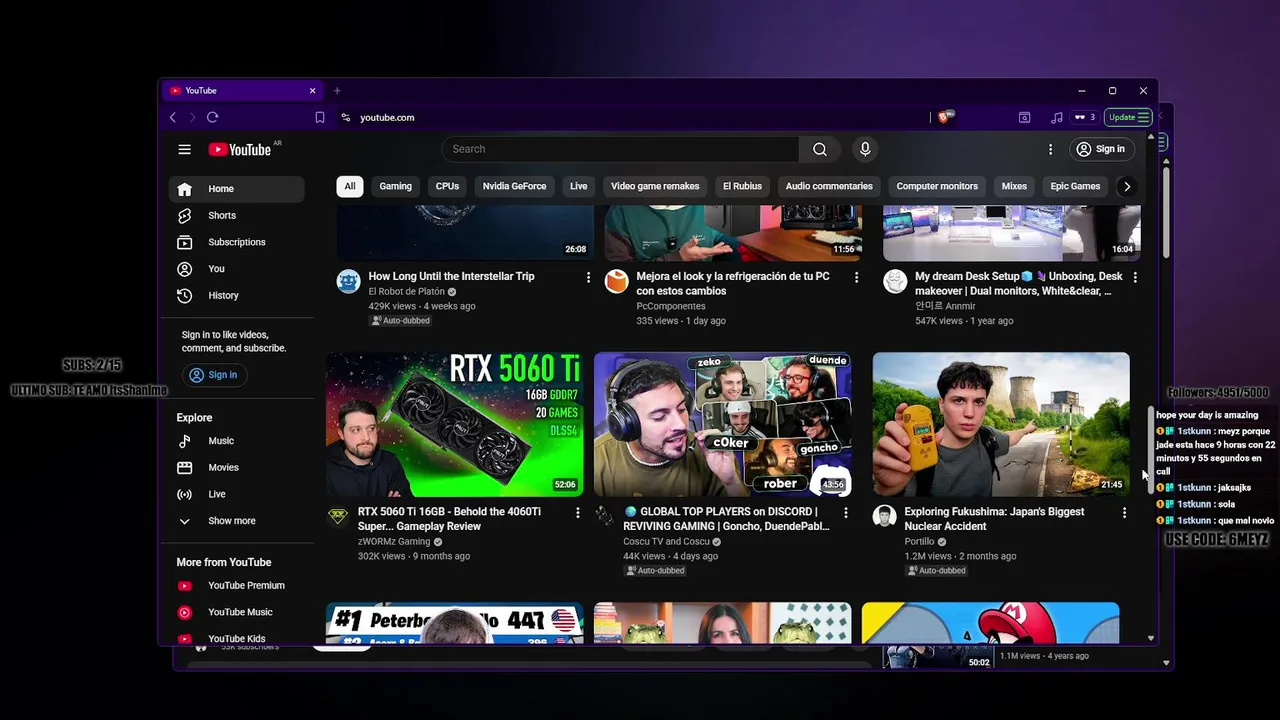Screen dimensions: 1280x720
Task: Reload the page
Action: pyautogui.click(x=212, y=117)
